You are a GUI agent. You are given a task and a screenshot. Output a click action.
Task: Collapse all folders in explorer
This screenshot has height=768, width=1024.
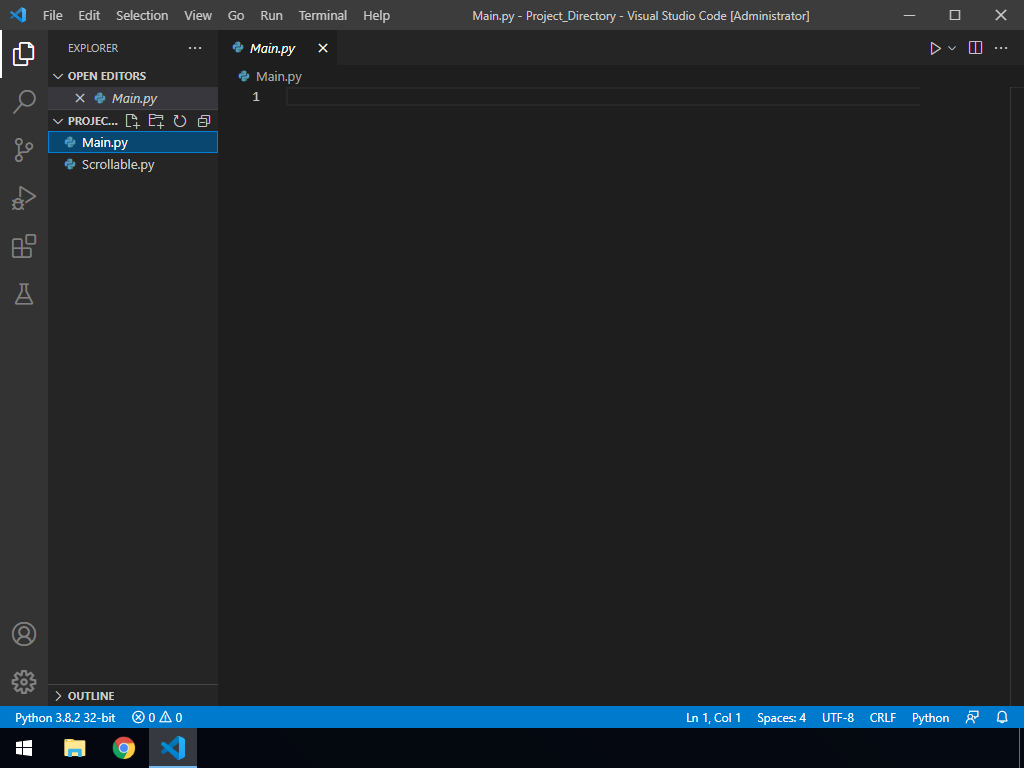(x=204, y=121)
